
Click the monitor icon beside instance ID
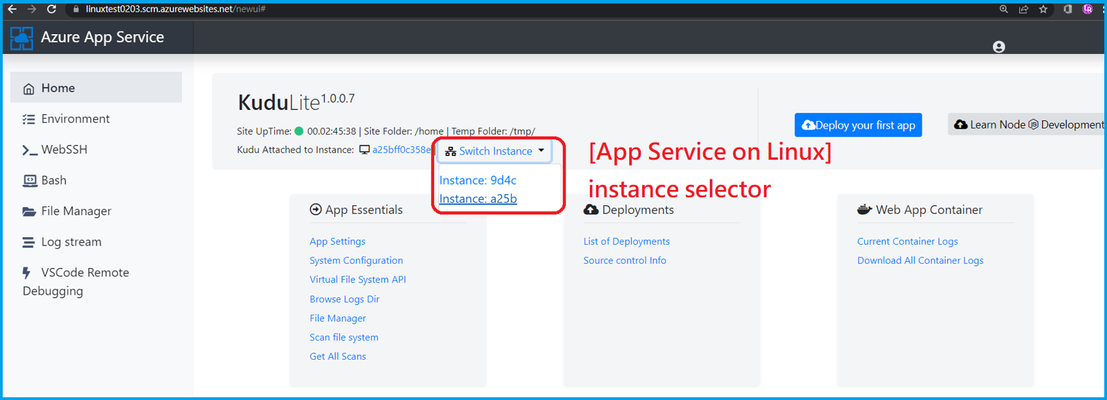click(x=364, y=150)
